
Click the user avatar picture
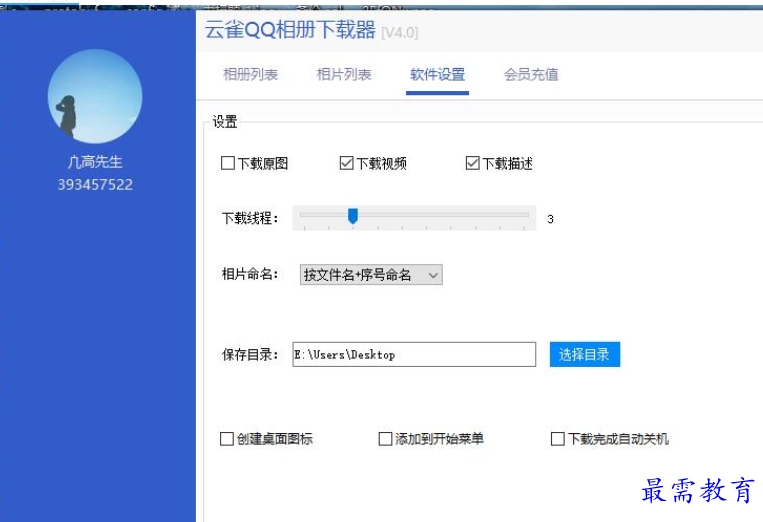click(x=95, y=96)
